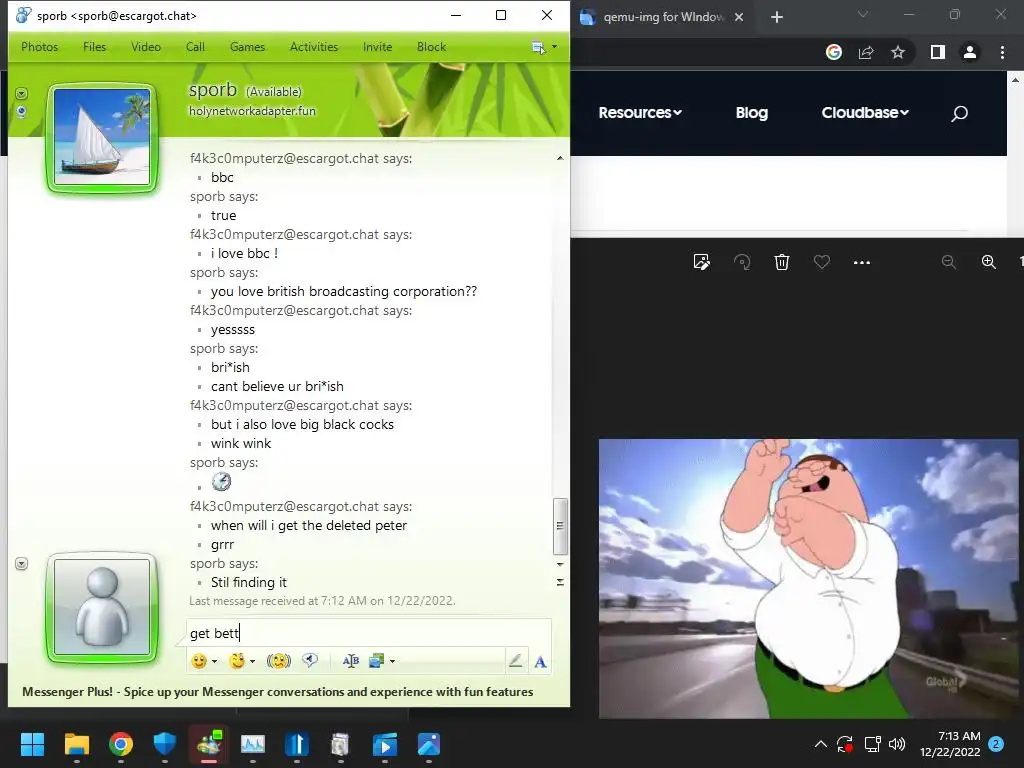Show hidden system tray icons chevron
1024x768 pixels.
point(821,744)
